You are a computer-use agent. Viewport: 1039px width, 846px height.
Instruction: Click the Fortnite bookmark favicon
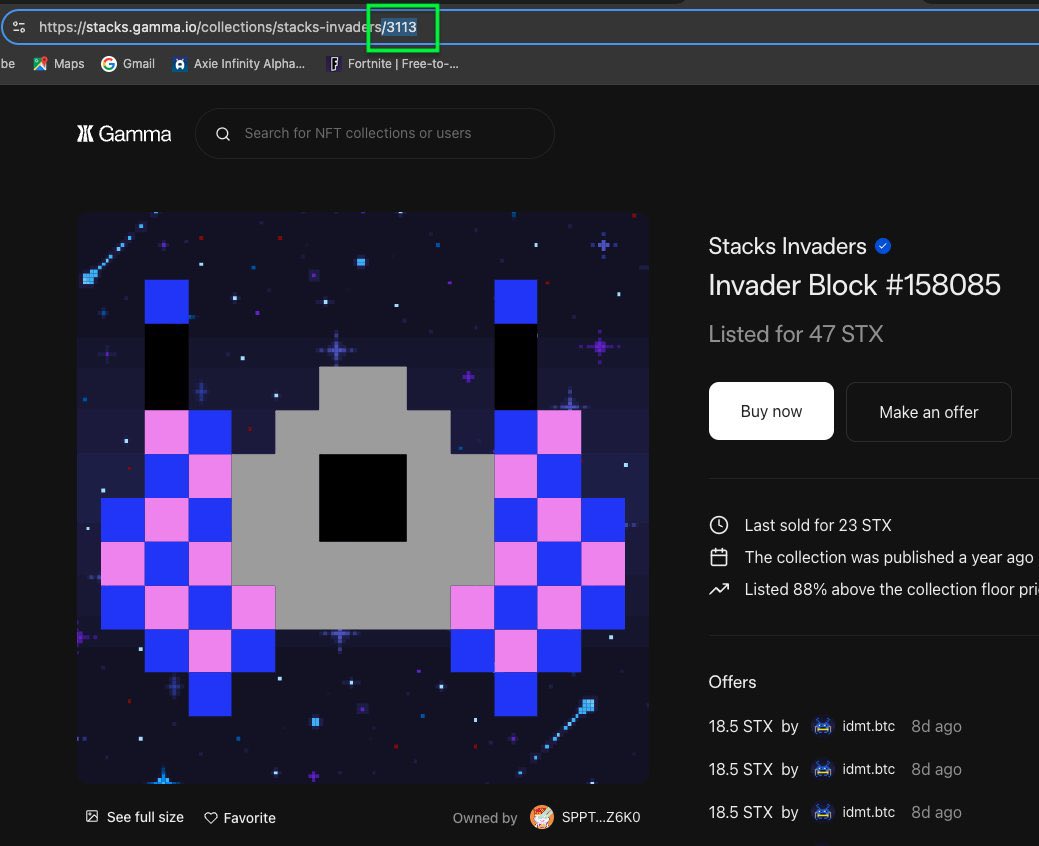[x=335, y=64]
